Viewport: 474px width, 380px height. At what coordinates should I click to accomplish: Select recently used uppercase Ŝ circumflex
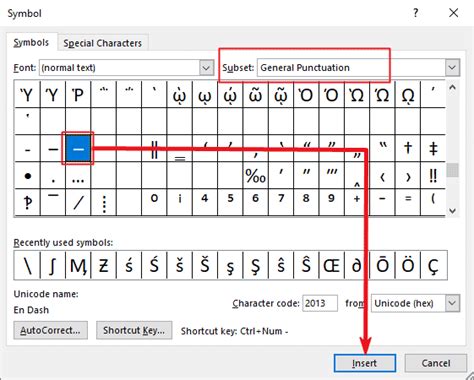306,266
